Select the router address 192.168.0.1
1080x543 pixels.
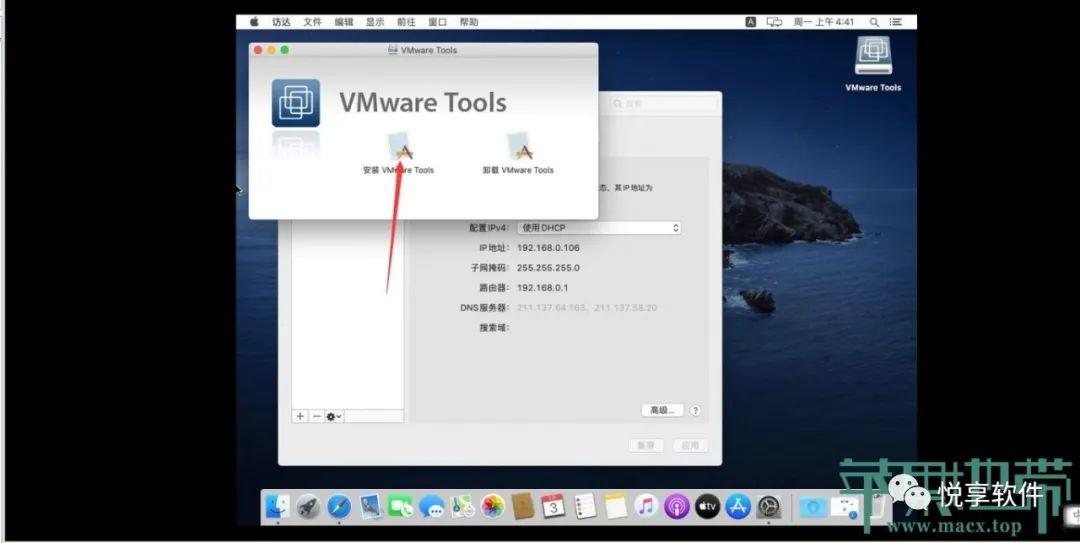(x=543, y=287)
